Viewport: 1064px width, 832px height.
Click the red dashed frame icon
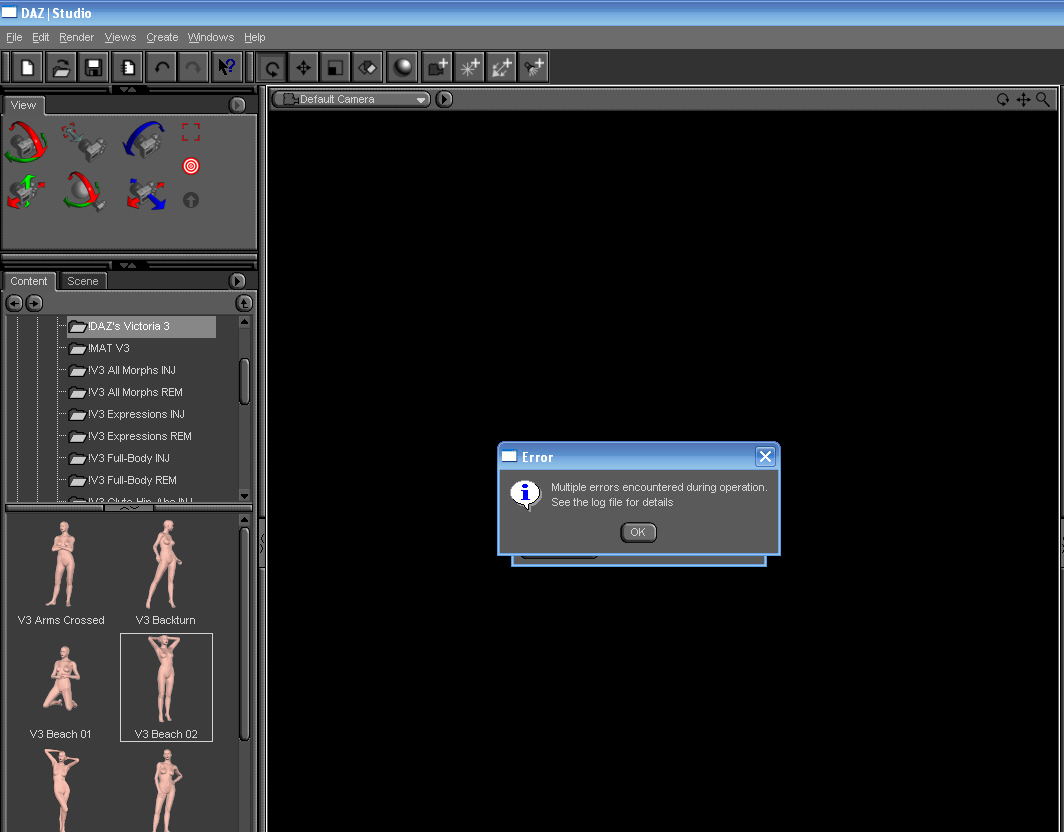coord(191,132)
